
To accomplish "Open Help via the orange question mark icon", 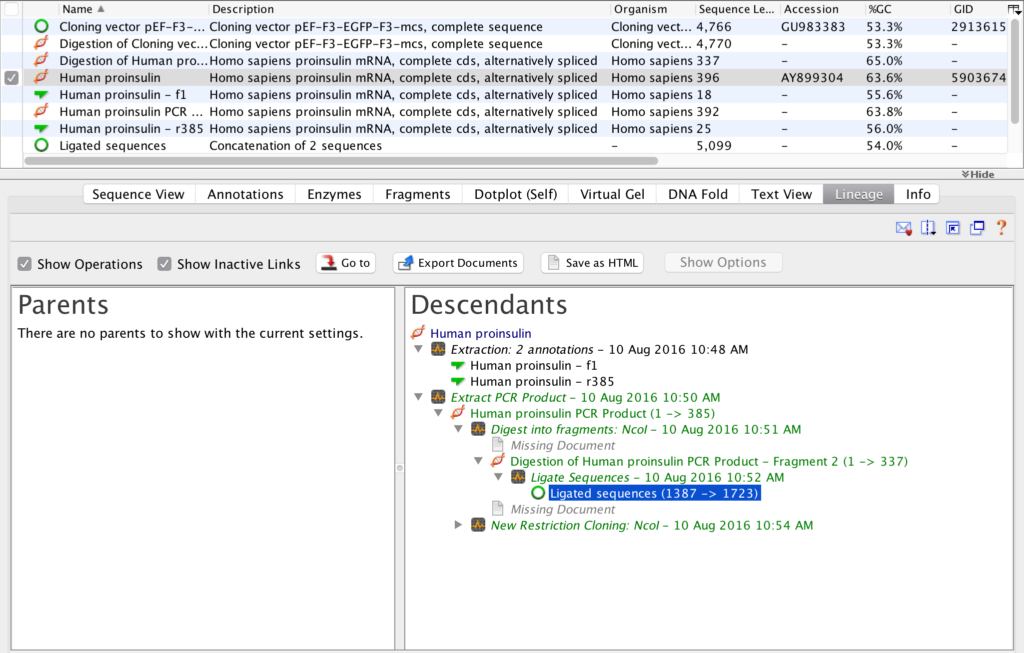I will click(1001, 228).
